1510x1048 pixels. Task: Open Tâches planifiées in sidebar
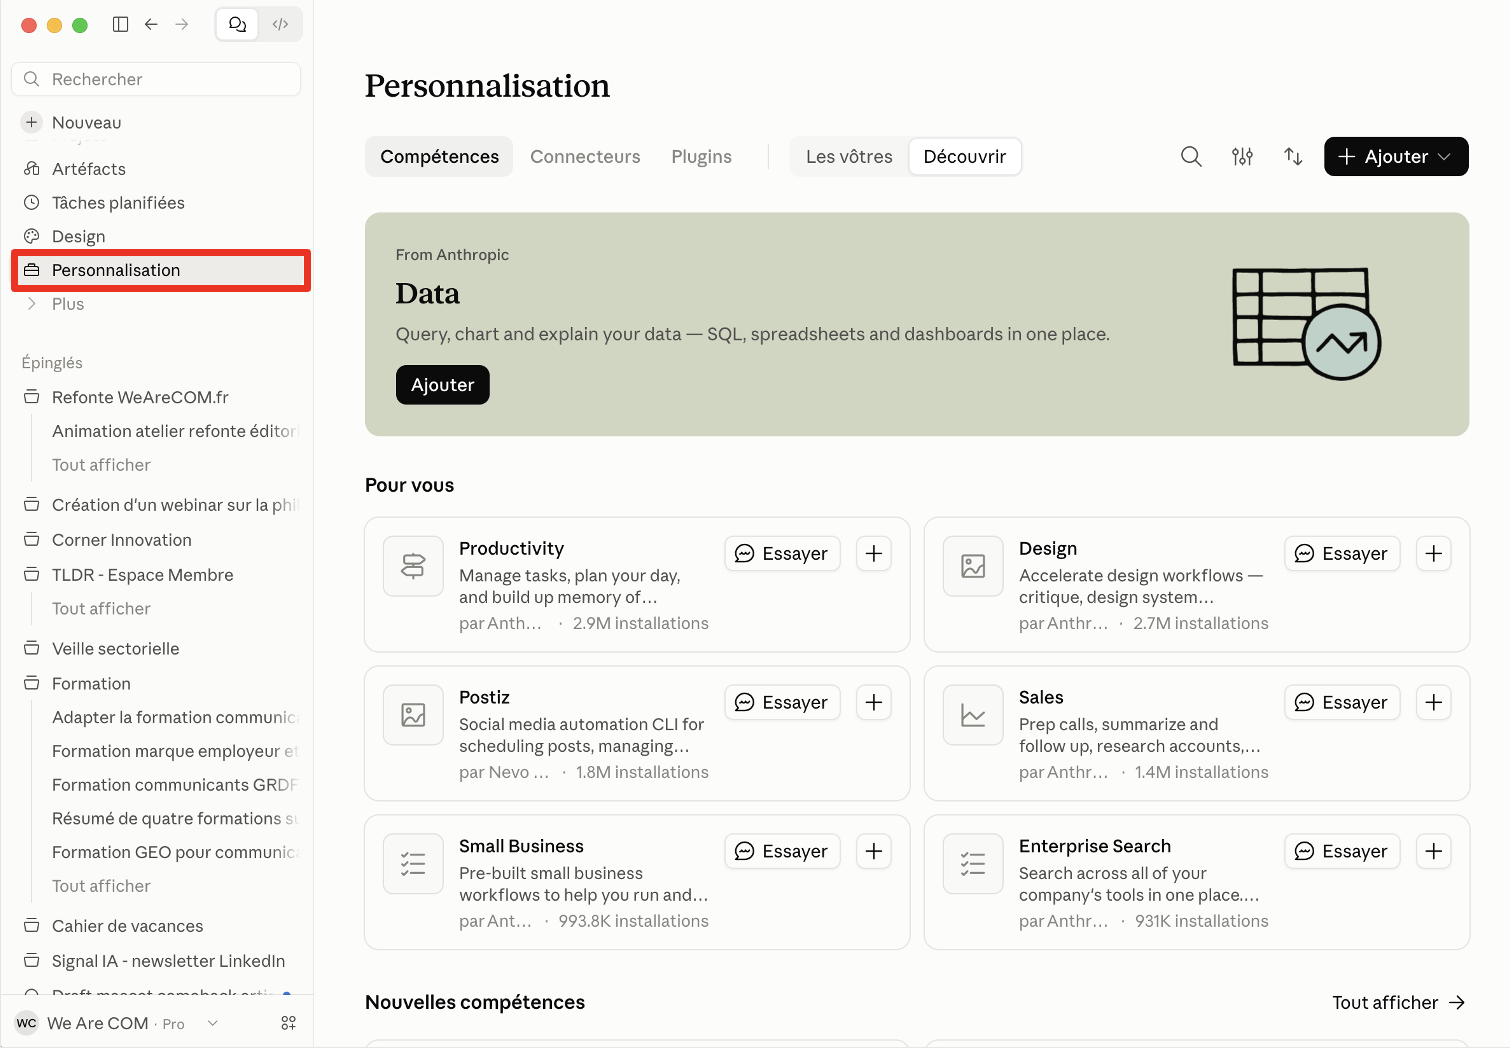coord(156,203)
